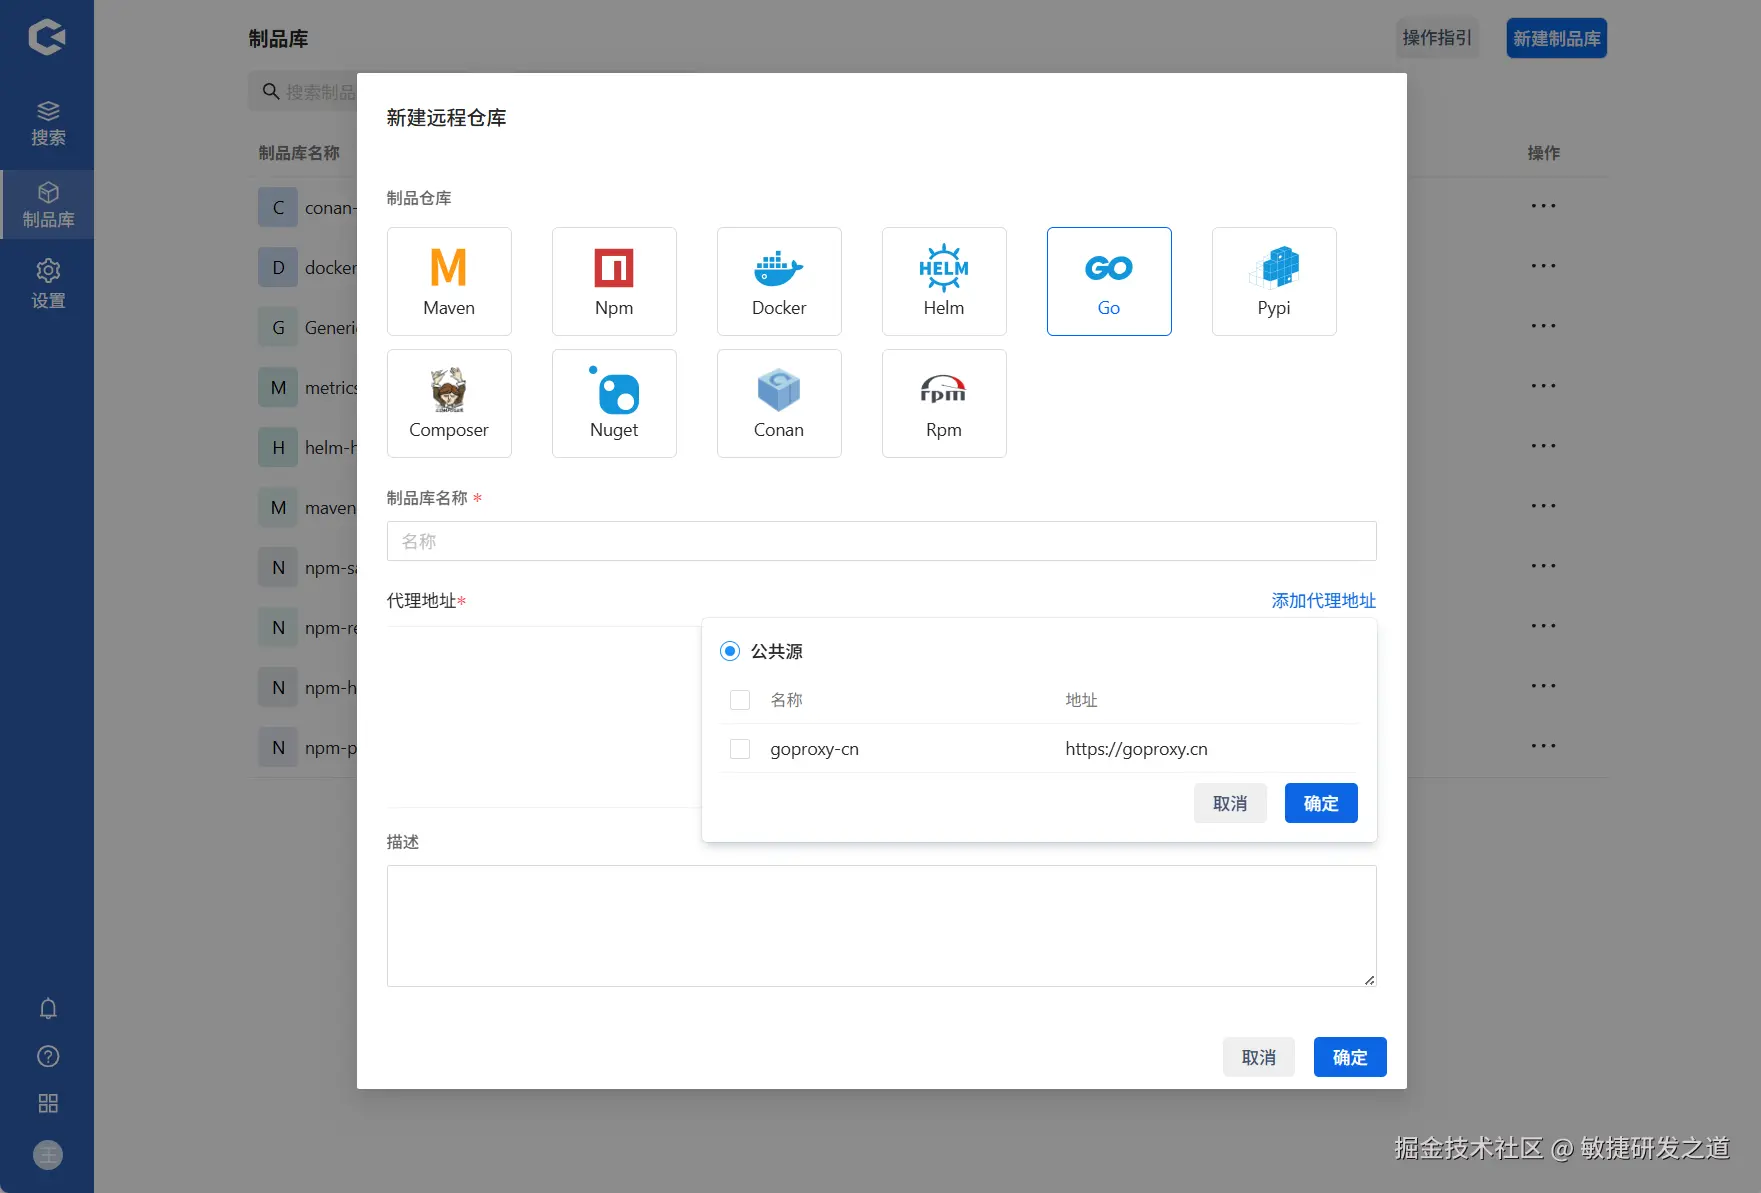This screenshot has height=1193, width=1761.
Task: Click into the 描述 text area
Action: coord(882,926)
